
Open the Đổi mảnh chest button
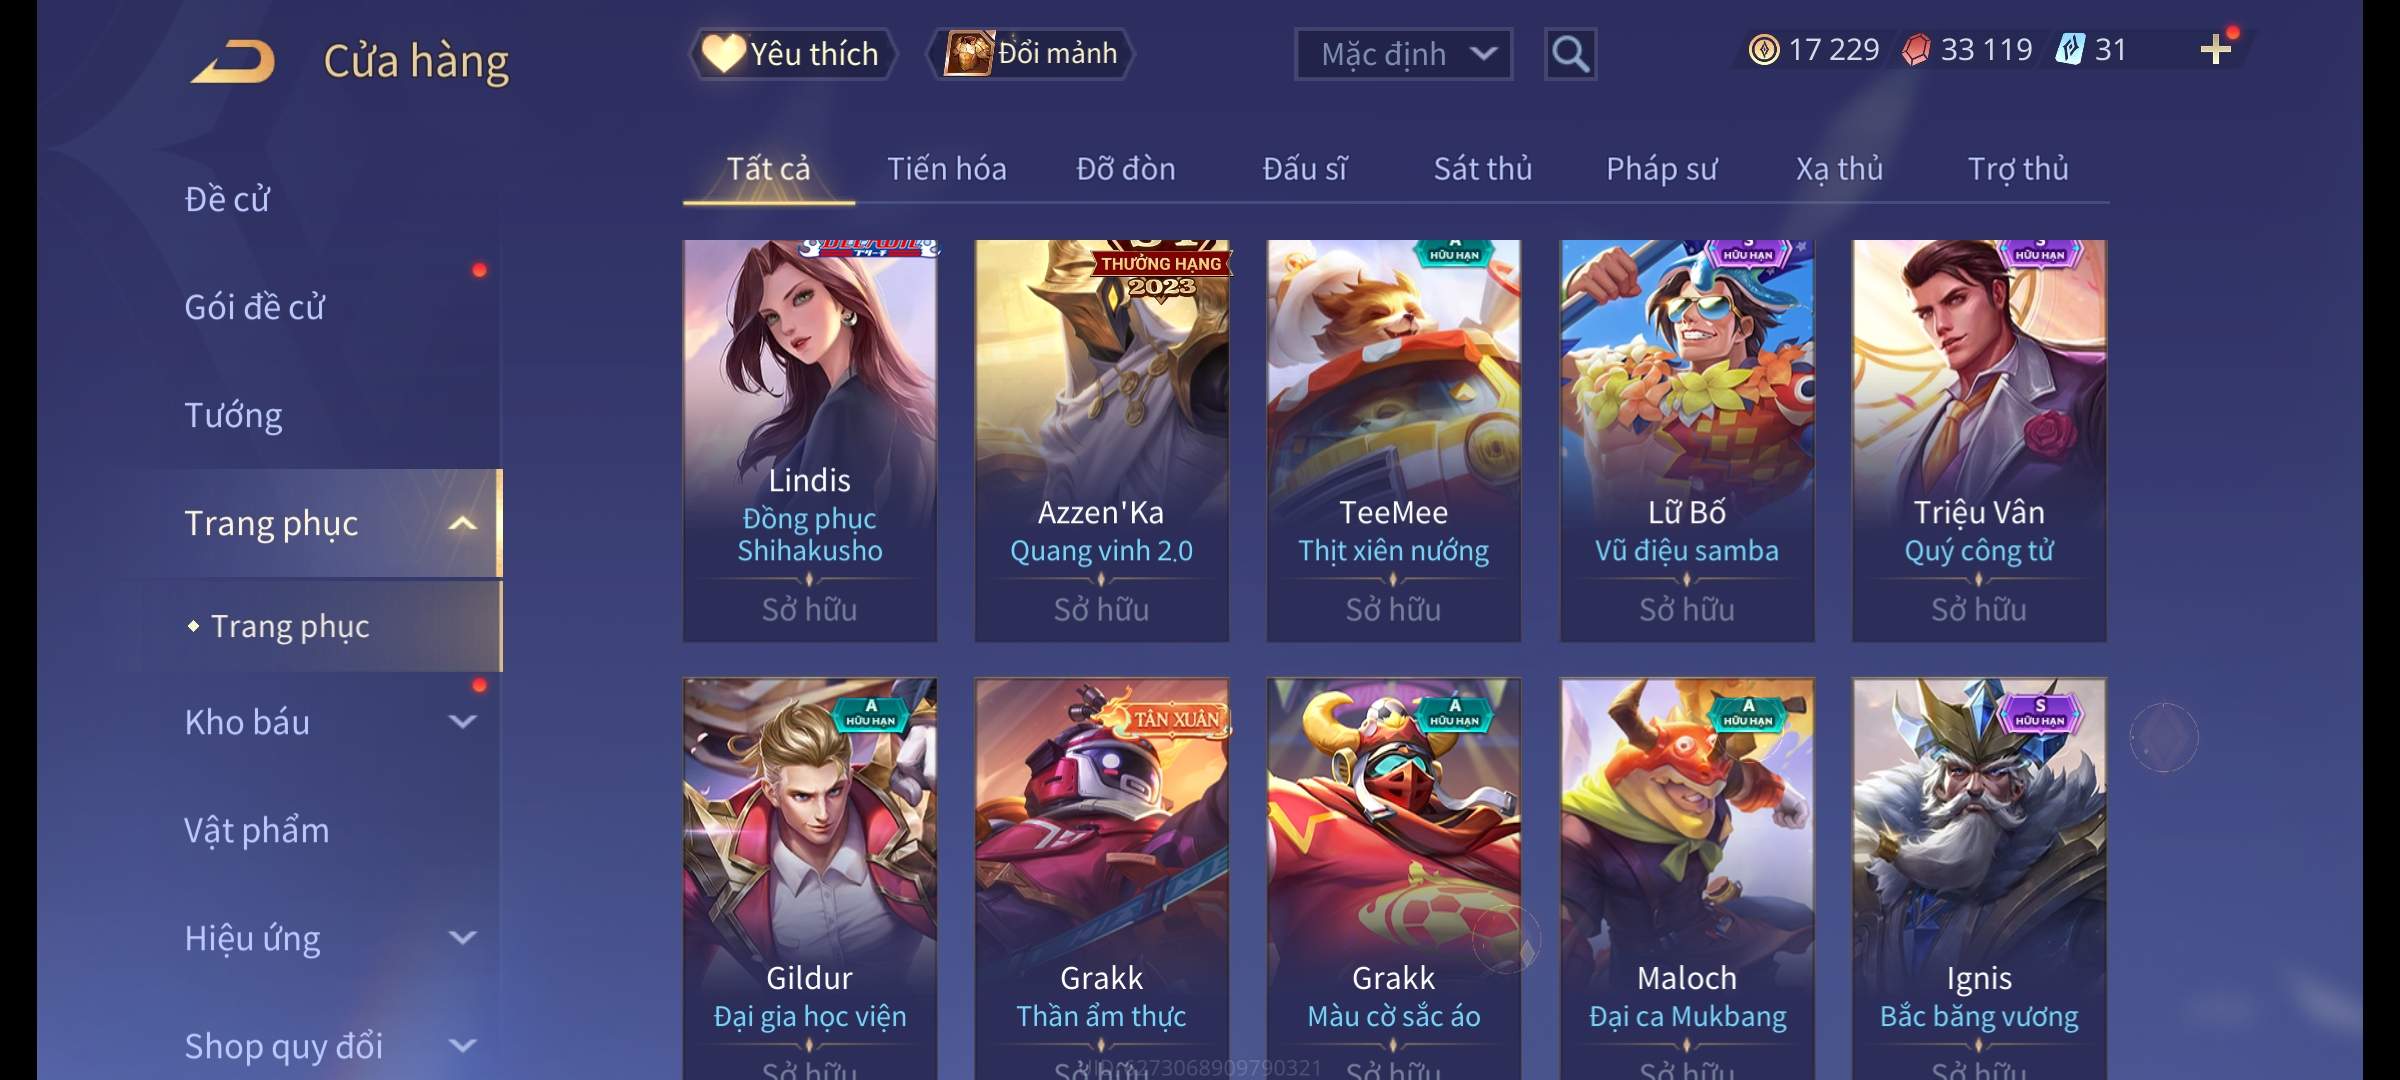tap(1031, 53)
